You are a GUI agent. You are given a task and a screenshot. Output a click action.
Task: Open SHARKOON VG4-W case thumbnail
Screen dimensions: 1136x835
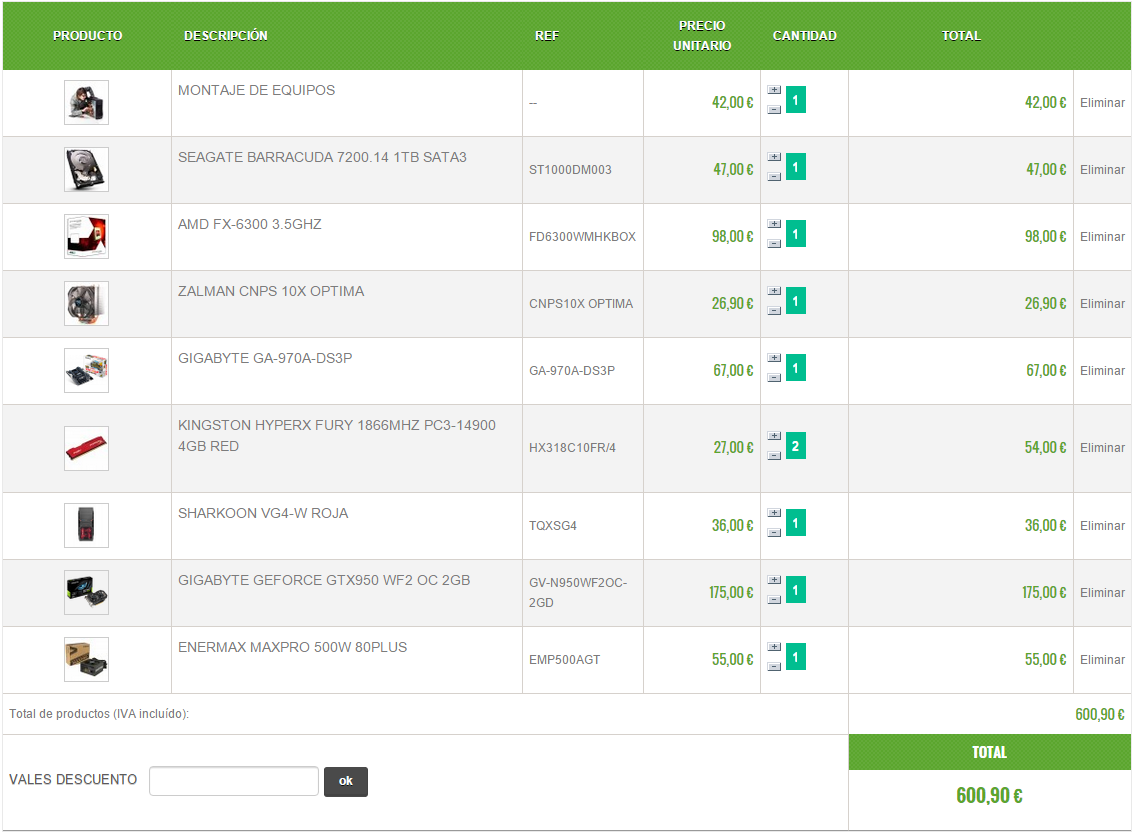(x=86, y=526)
